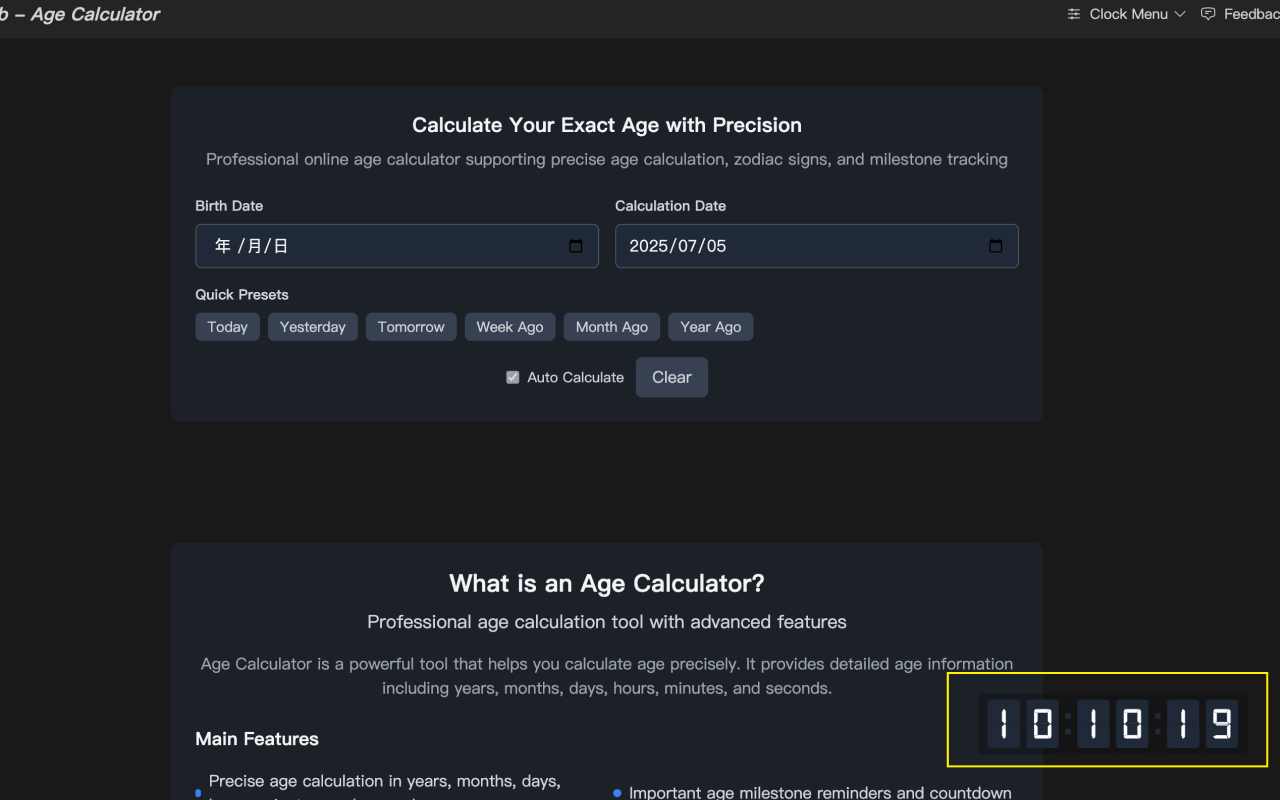Select the Tomorrow quick preset

coord(411,326)
